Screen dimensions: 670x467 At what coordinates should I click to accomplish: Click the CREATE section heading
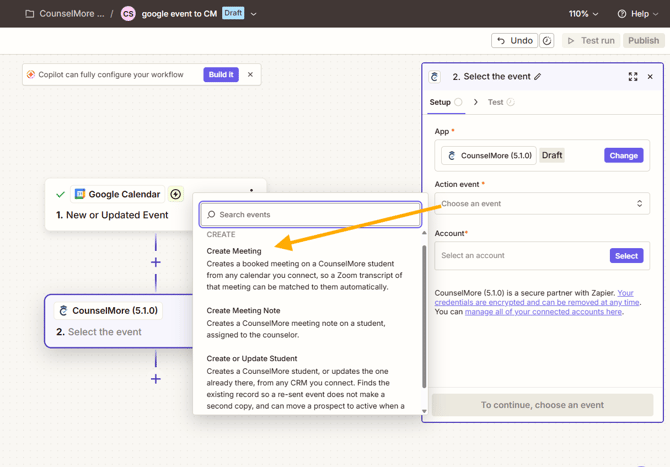(x=221, y=235)
